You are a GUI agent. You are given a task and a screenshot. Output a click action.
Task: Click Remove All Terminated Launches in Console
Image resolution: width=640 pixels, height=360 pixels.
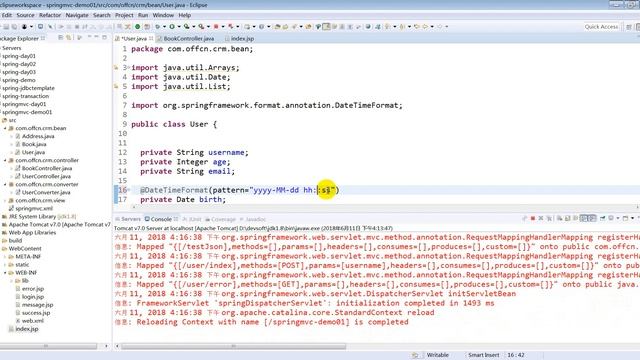coord(549,219)
